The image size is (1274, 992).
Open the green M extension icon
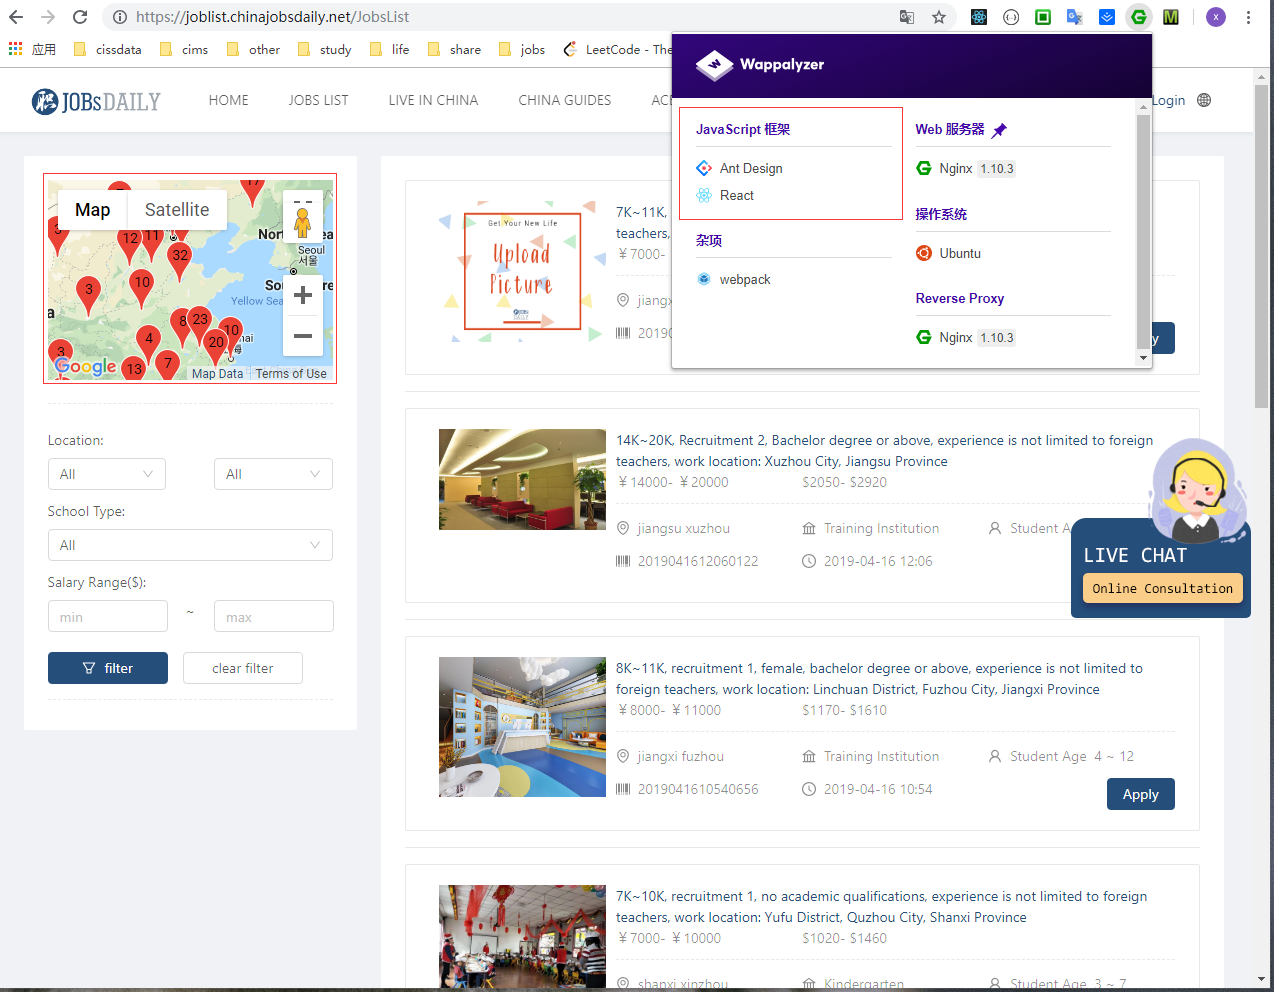[x=1171, y=17]
